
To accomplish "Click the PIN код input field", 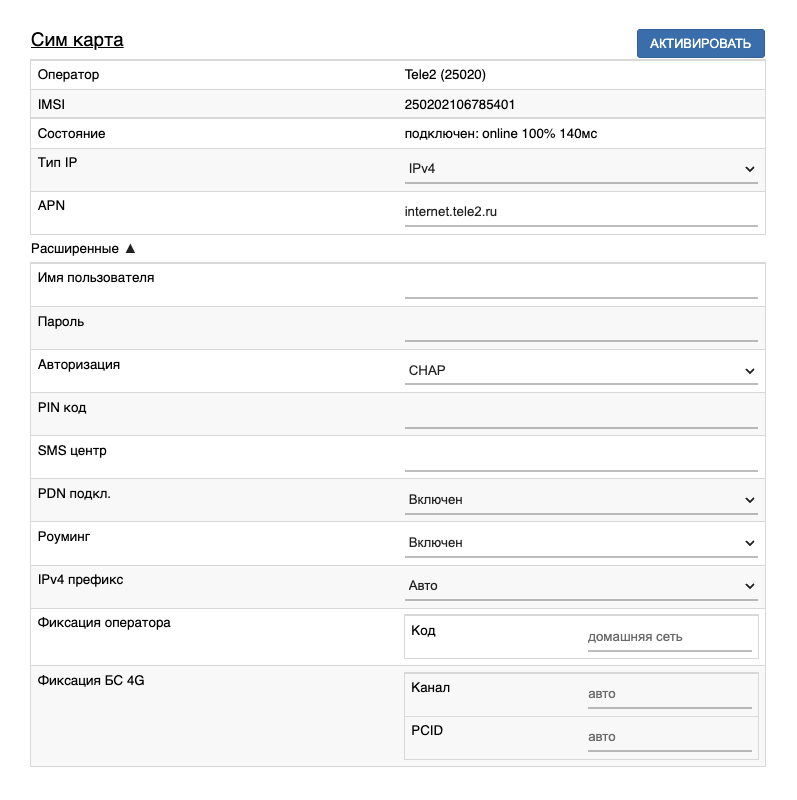I will point(580,414).
